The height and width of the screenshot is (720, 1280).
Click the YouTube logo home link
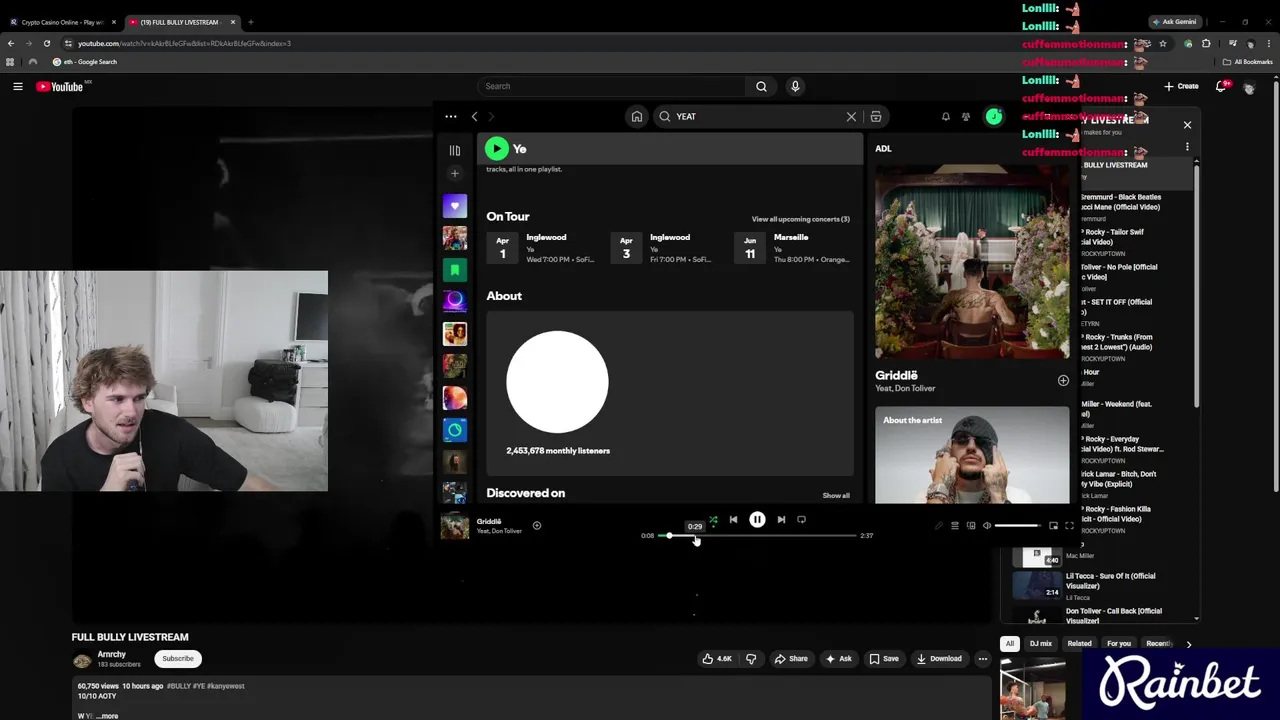pyautogui.click(x=60, y=87)
